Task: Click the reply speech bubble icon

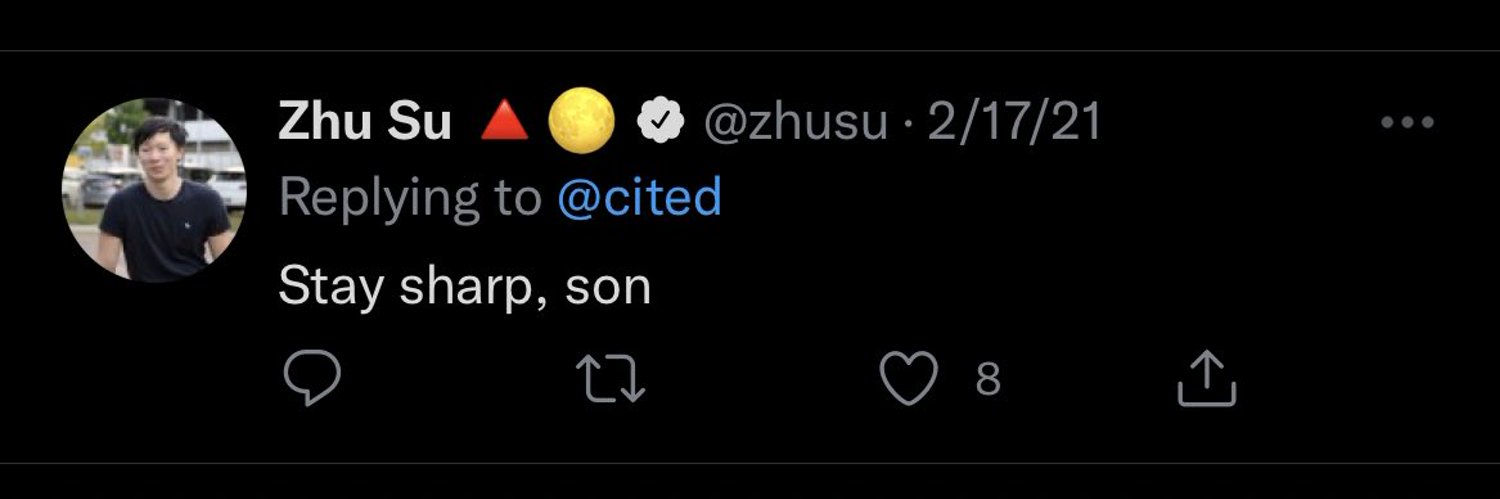Action: point(312,378)
